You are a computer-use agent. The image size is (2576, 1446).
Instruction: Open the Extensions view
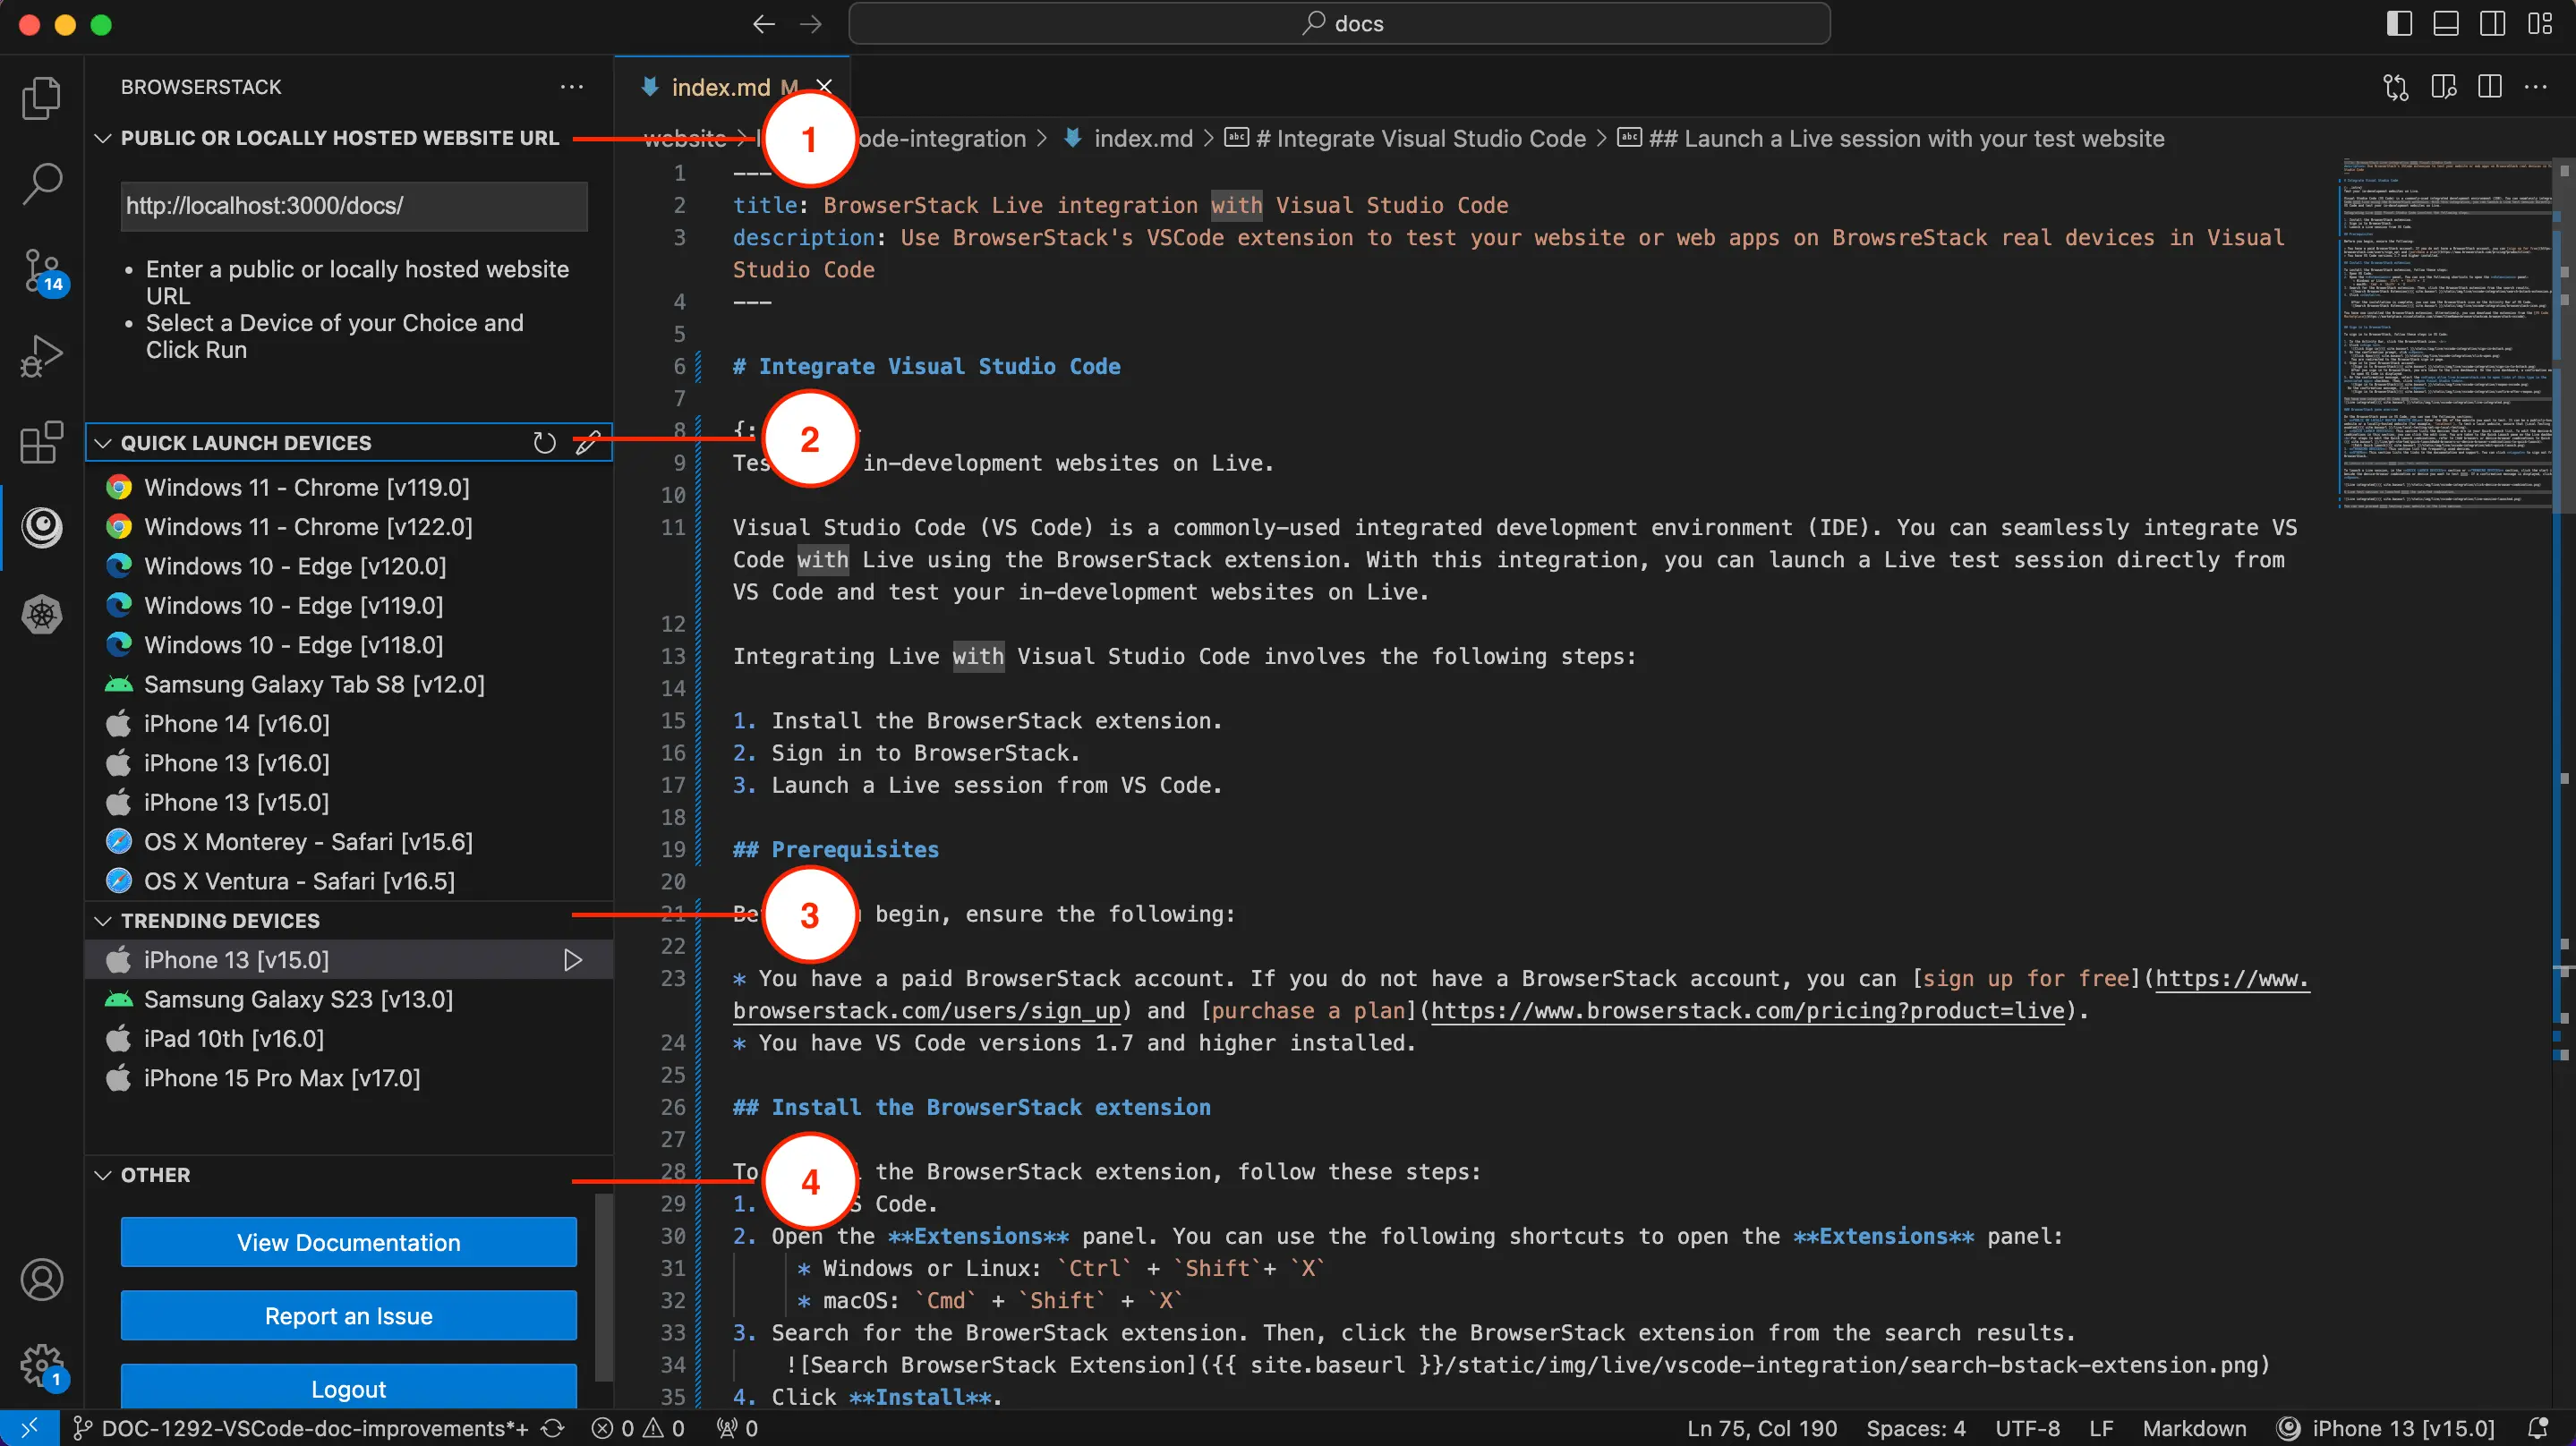coord(42,442)
